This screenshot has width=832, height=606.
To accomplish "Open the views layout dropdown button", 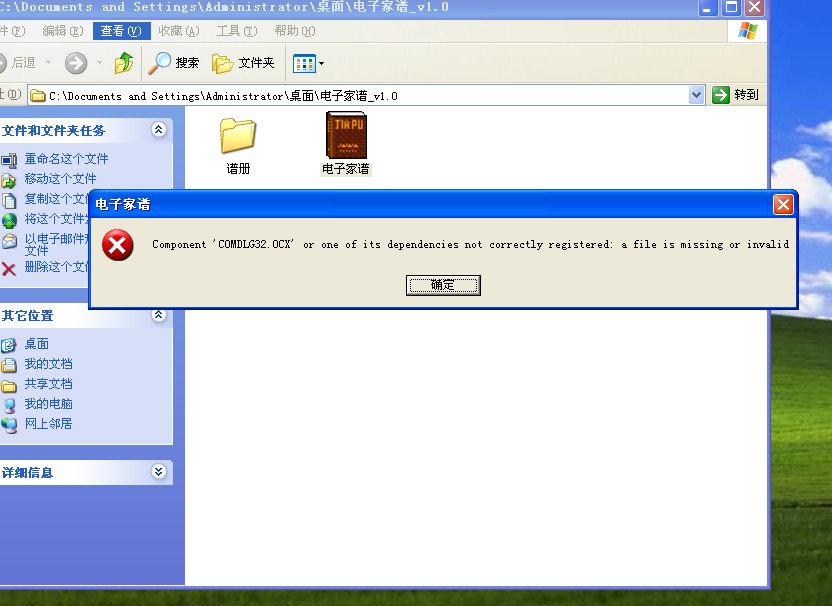I will tap(308, 63).
